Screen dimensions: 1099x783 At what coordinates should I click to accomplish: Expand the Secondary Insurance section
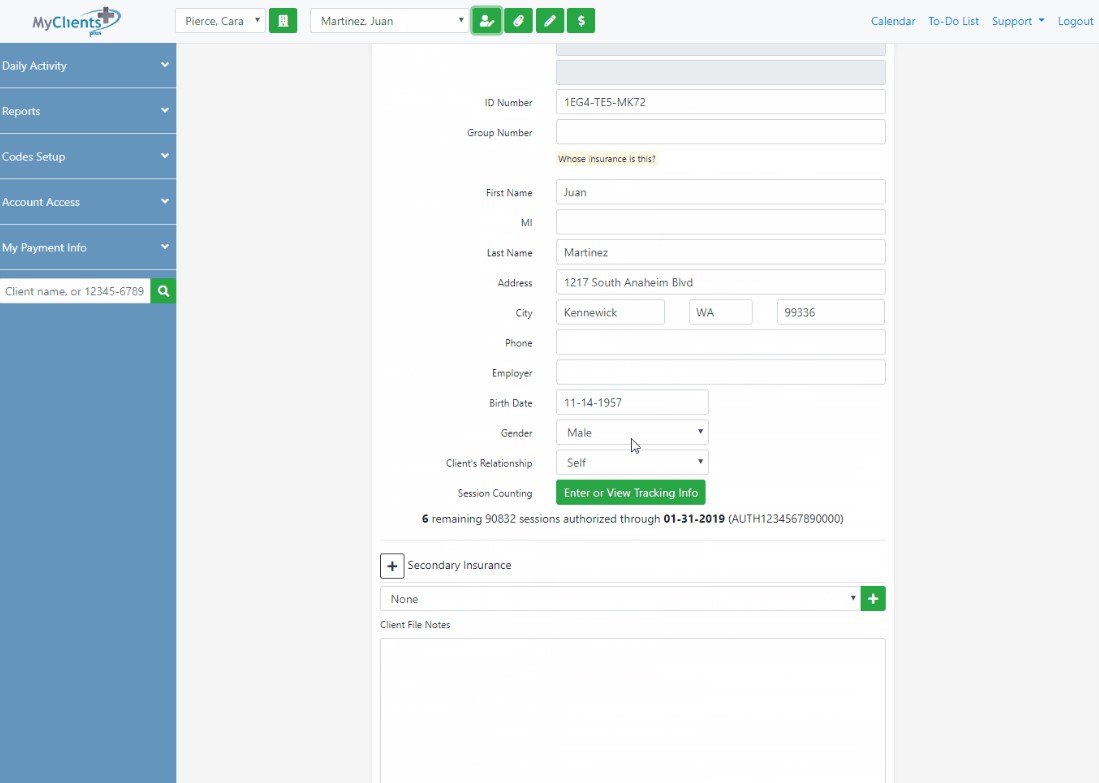392,565
